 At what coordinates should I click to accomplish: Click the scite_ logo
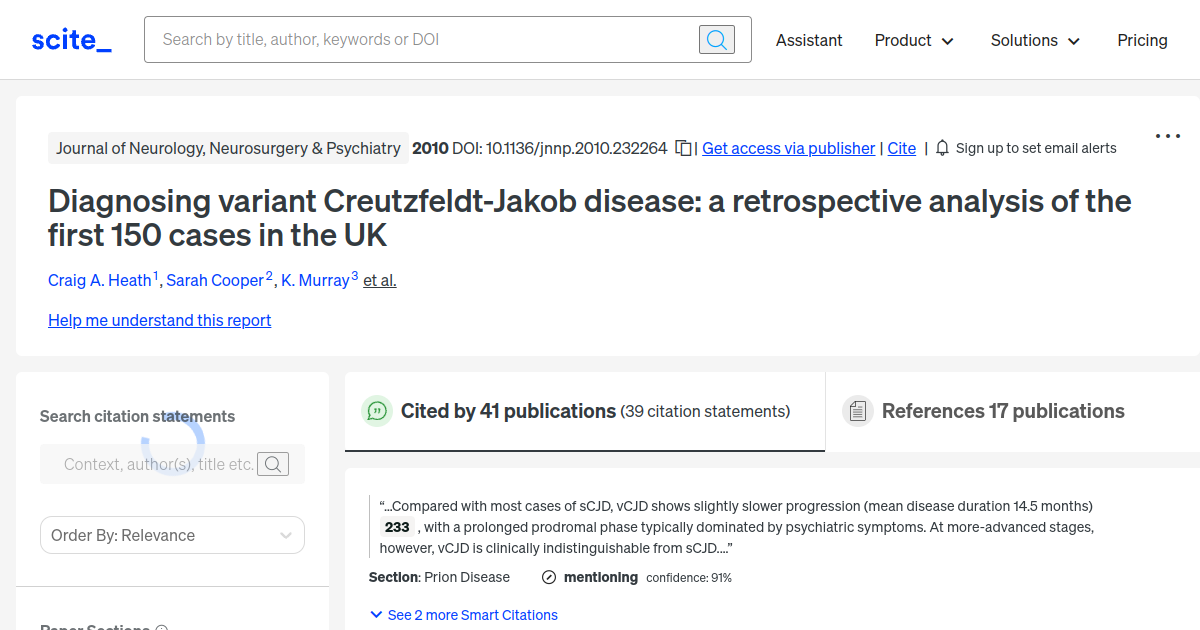point(70,39)
